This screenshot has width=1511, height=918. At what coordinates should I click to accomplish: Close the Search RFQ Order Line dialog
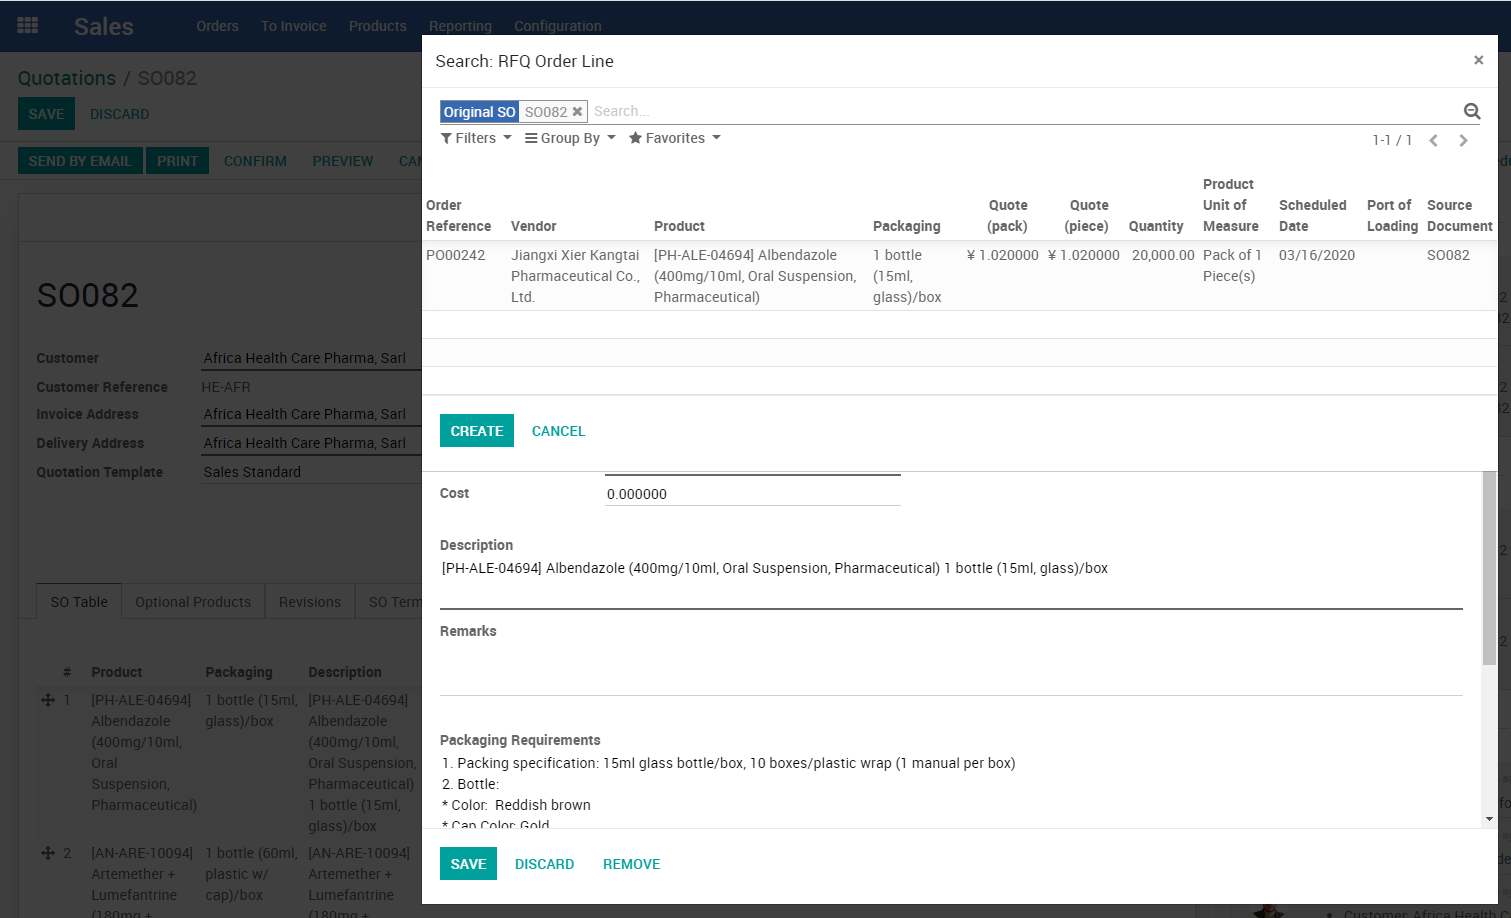[x=1478, y=60]
